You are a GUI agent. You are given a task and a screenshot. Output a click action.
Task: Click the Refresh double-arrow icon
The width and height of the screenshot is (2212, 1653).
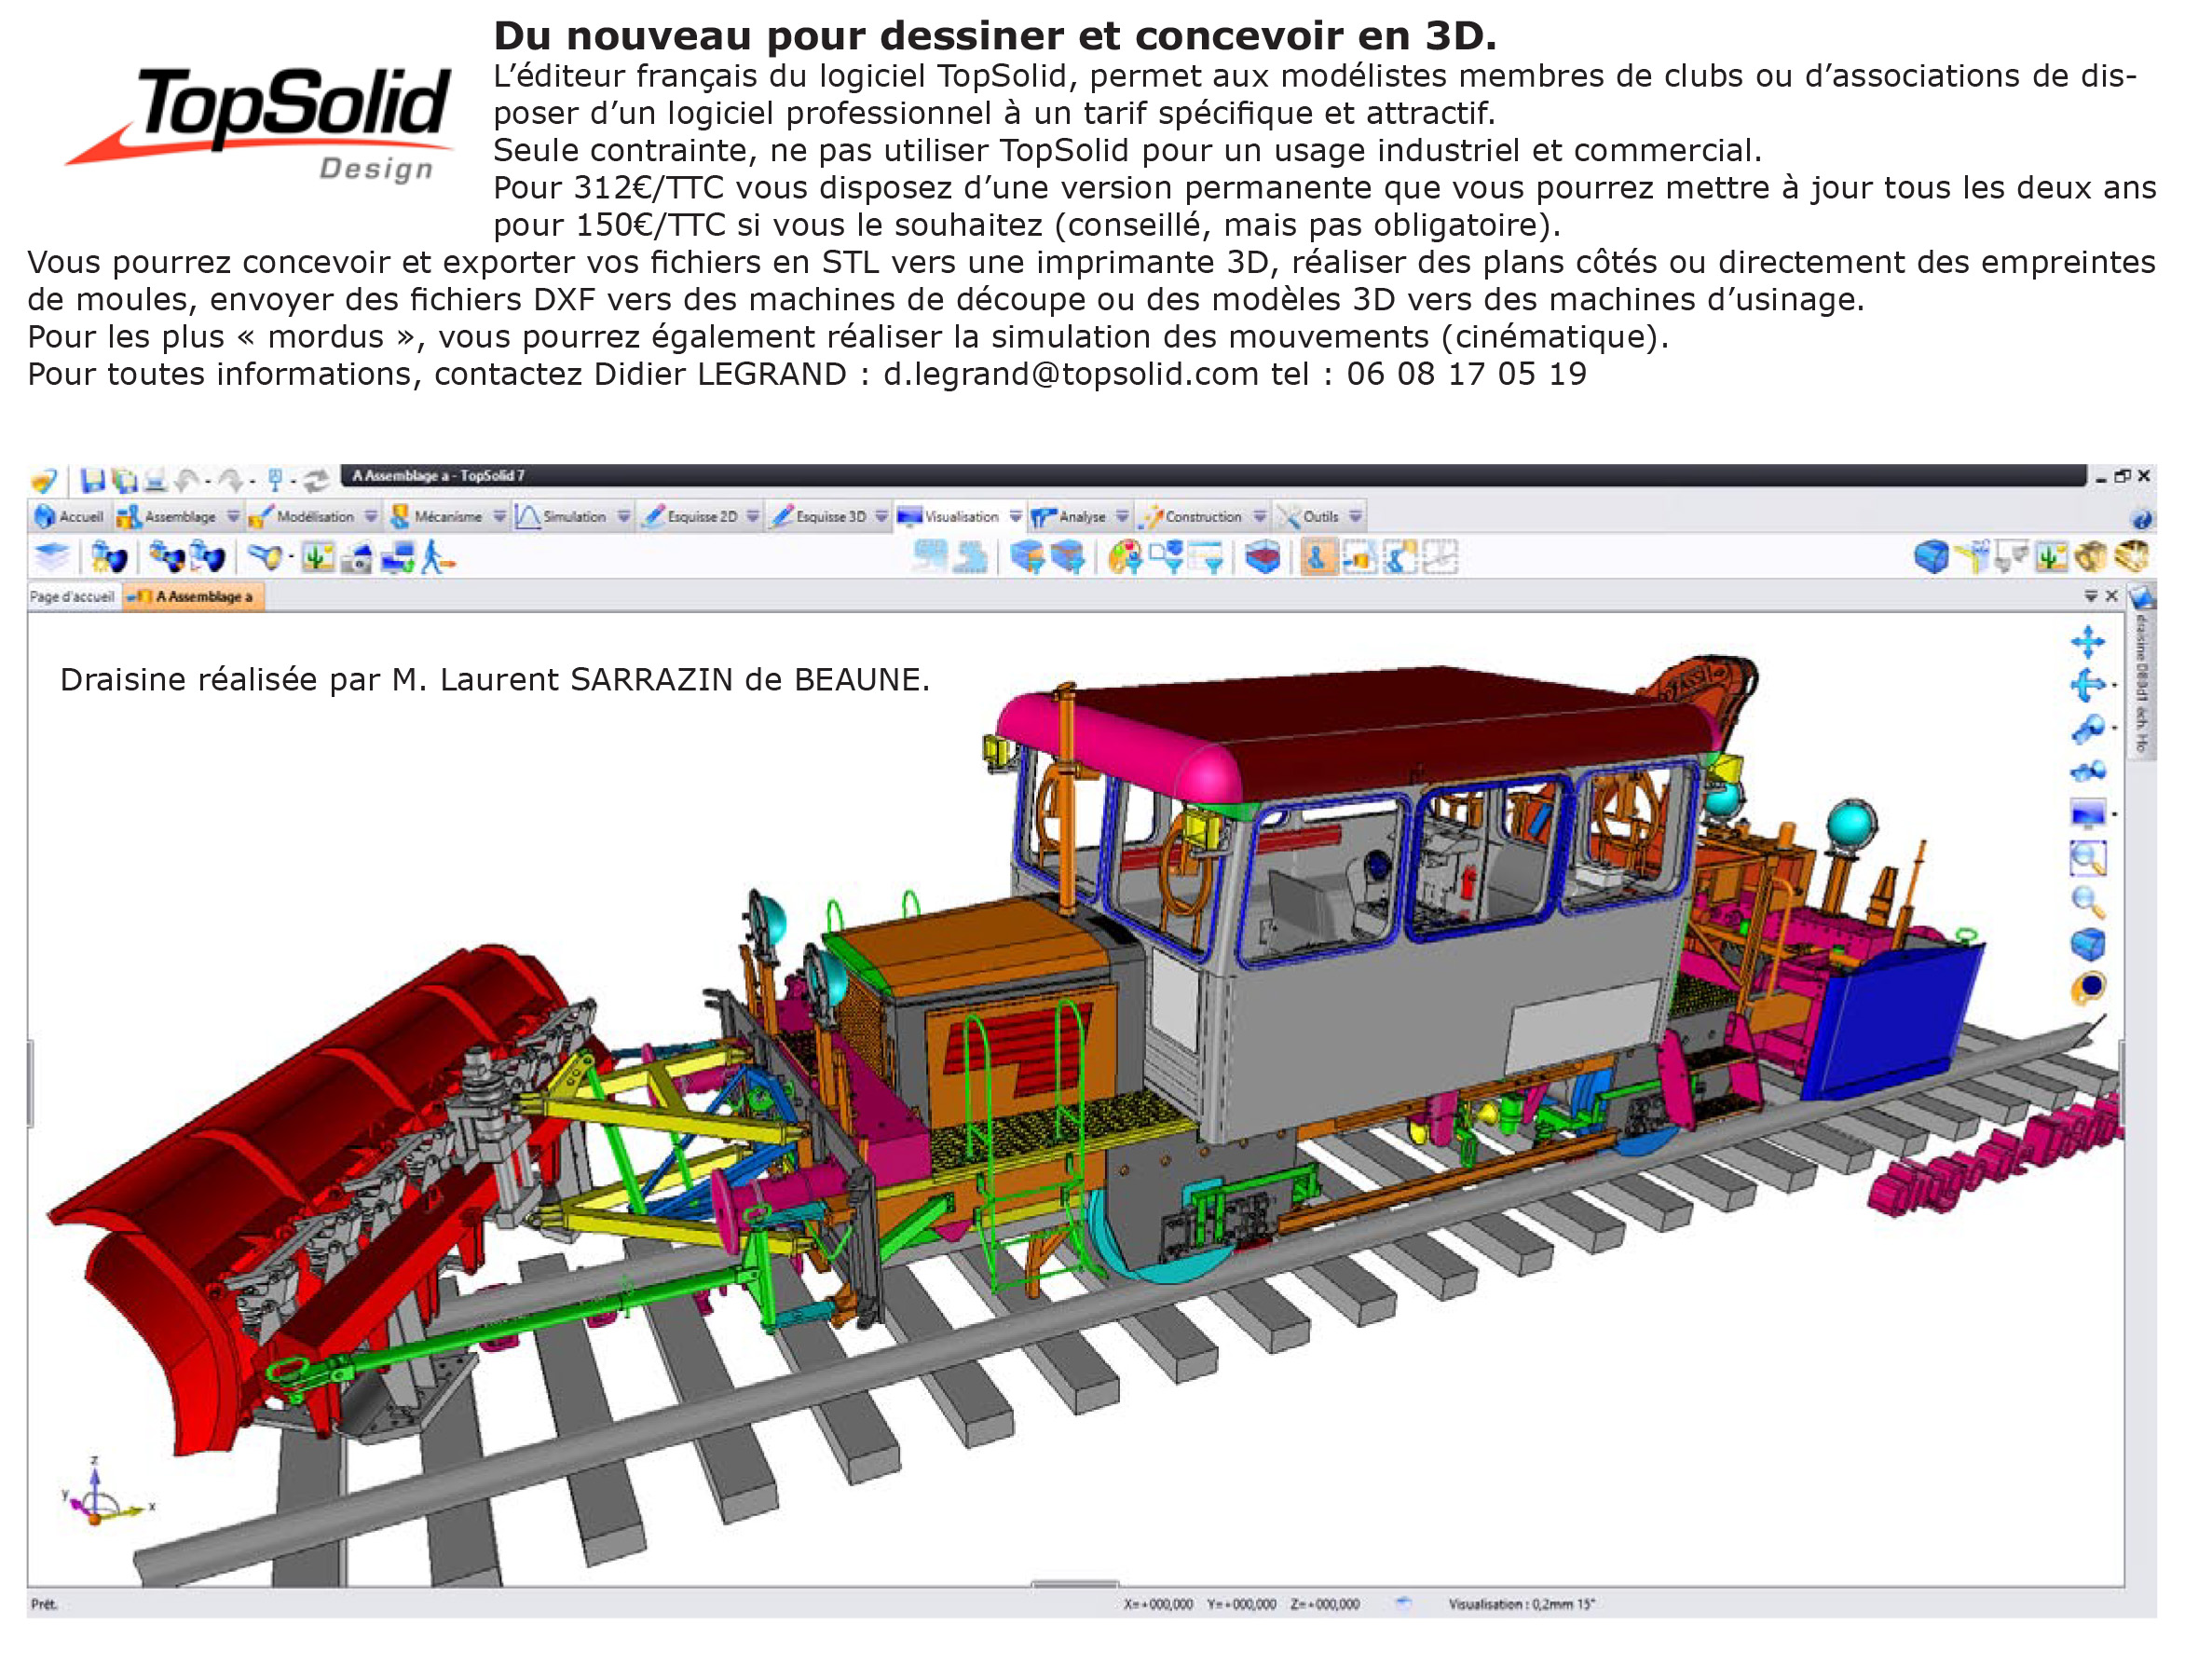pos(316,480)
